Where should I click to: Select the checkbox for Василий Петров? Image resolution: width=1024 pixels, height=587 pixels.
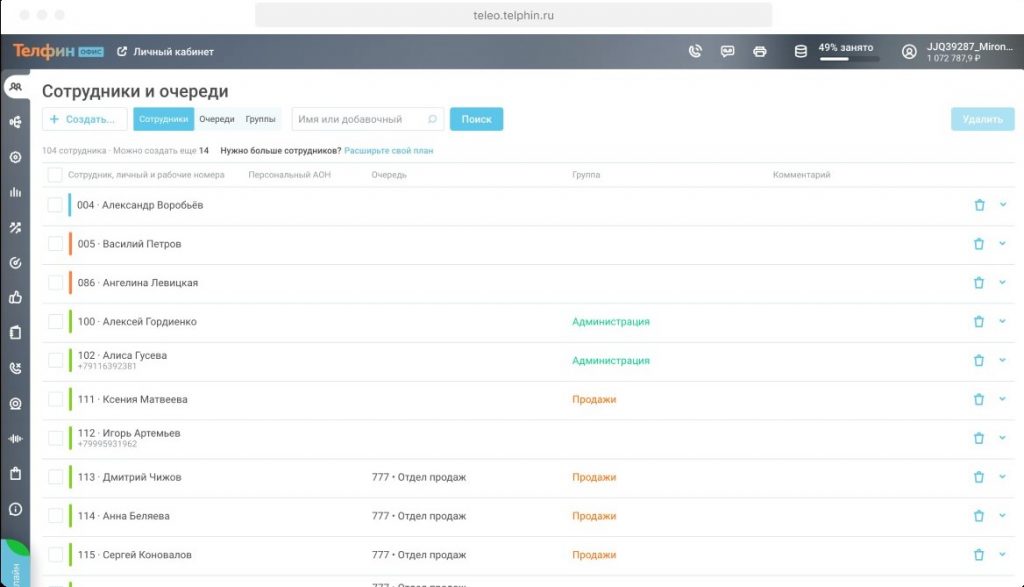[55, 244]
